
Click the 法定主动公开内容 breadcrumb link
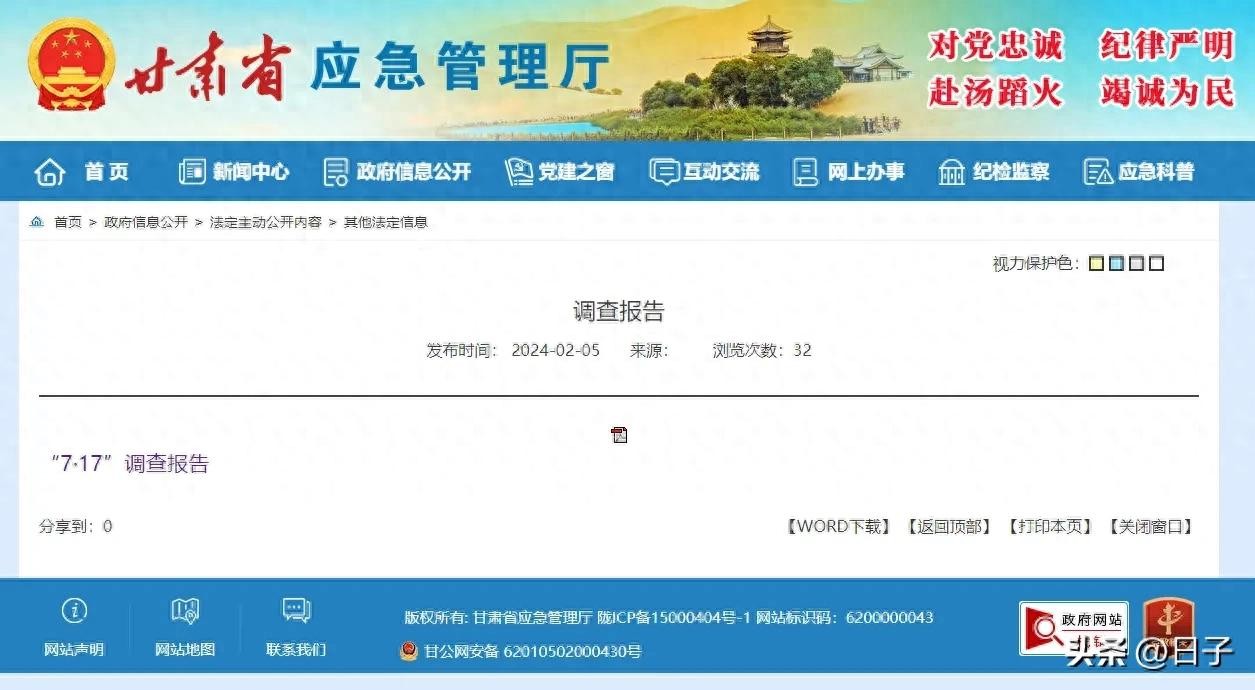click(265, 222)
